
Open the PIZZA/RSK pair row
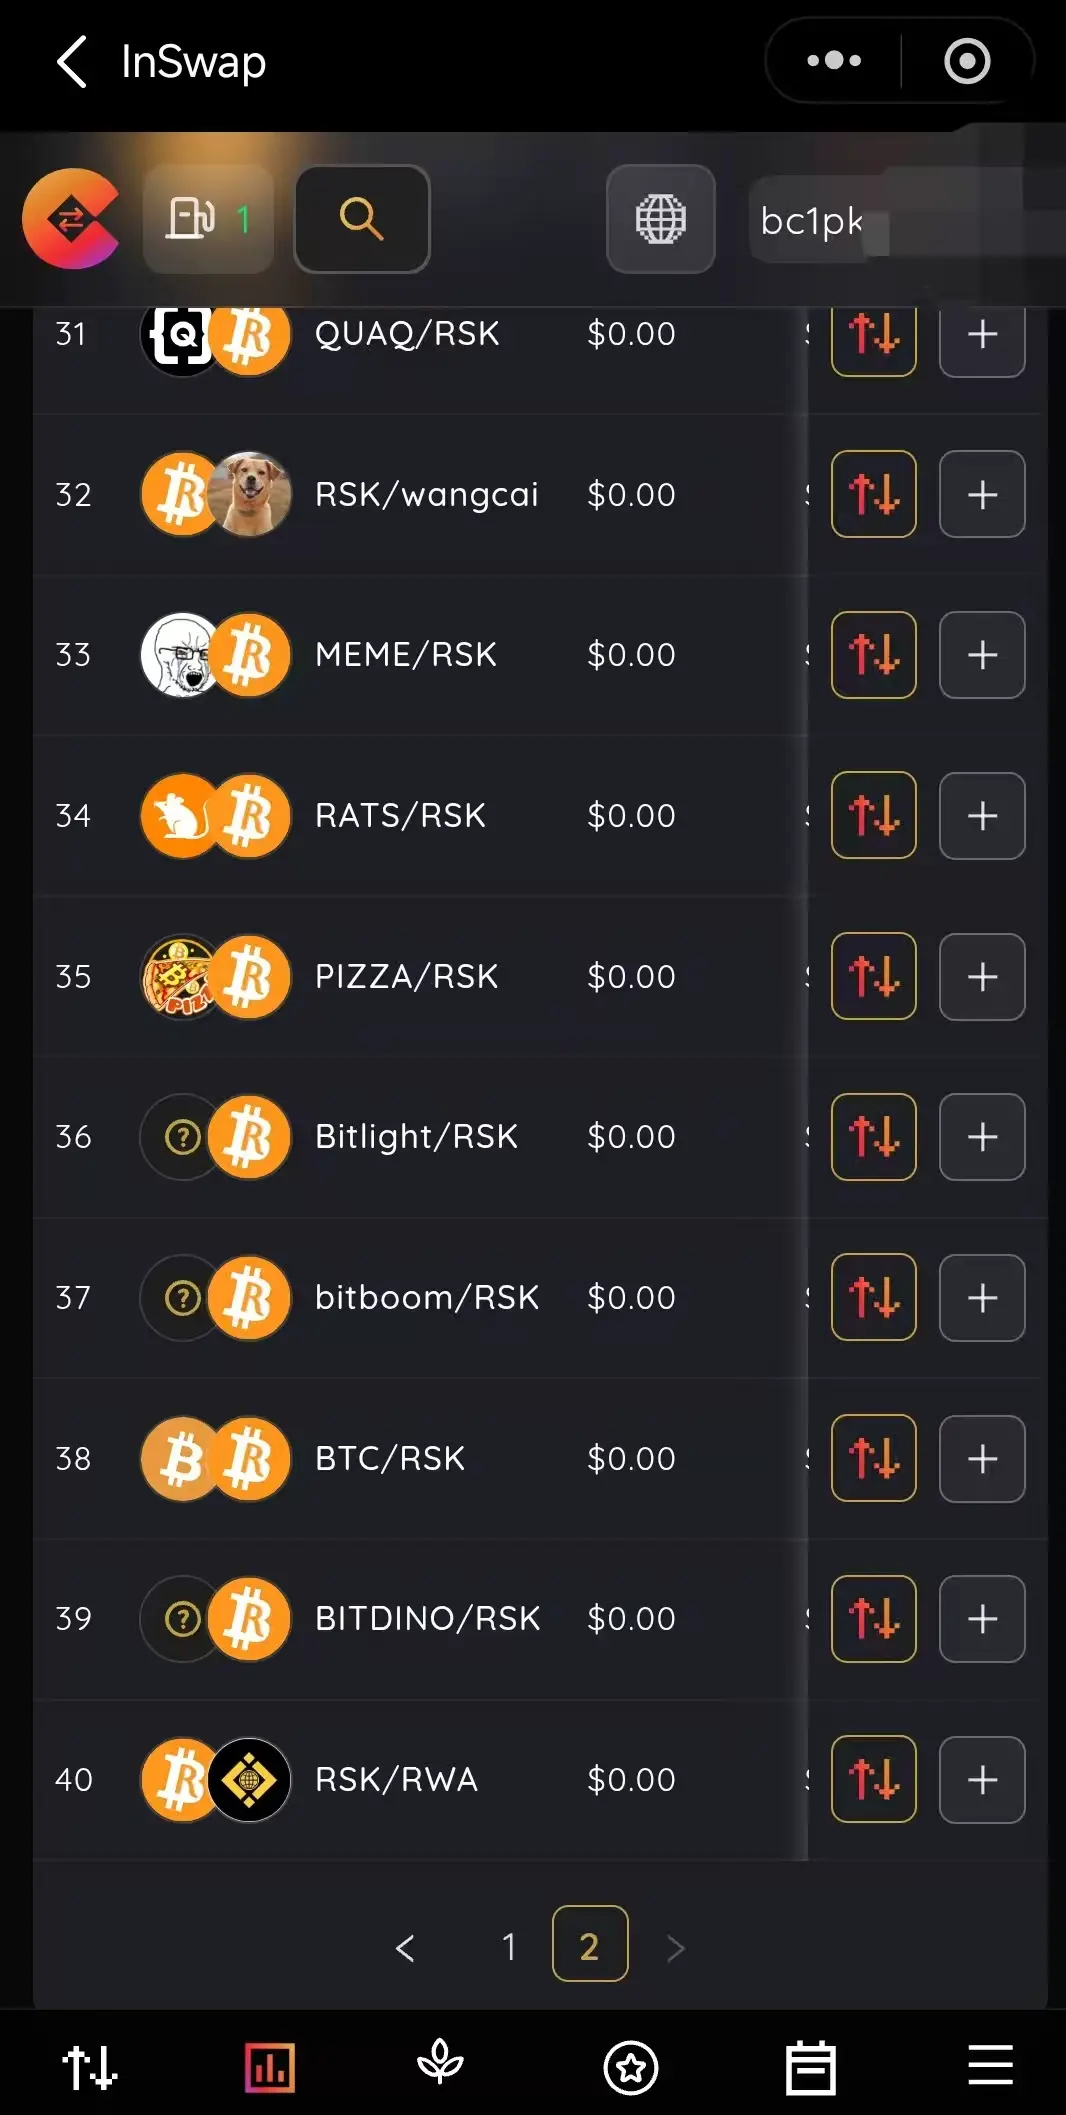point(406,977)
